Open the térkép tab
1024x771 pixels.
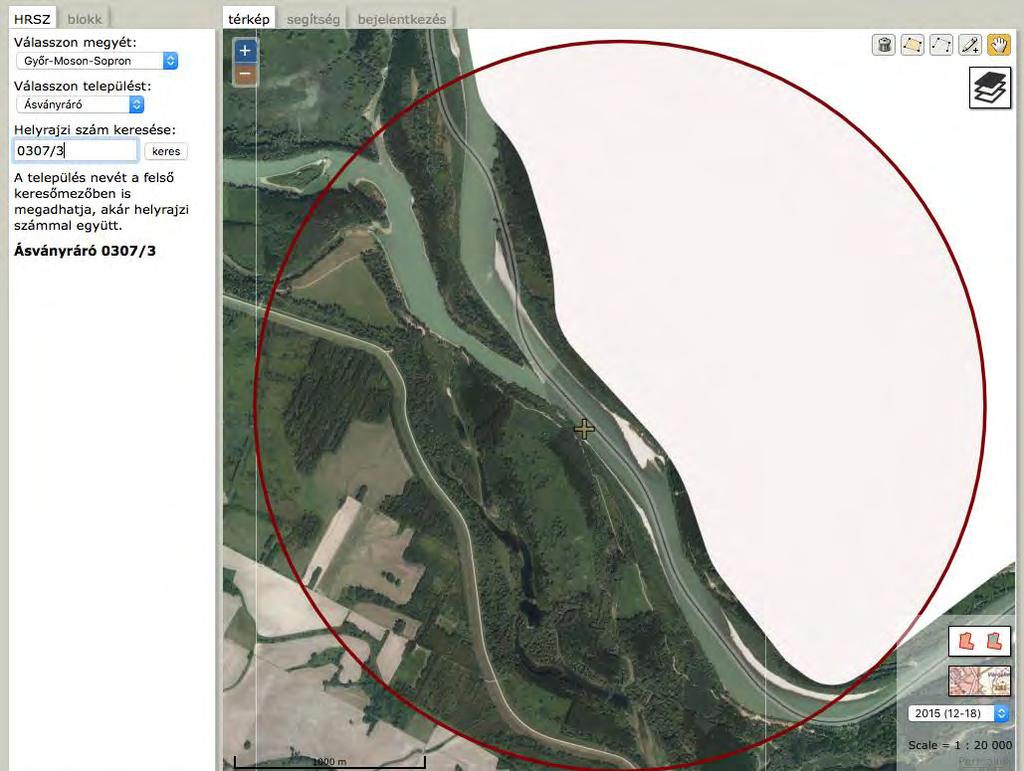[x=249, y=19]
